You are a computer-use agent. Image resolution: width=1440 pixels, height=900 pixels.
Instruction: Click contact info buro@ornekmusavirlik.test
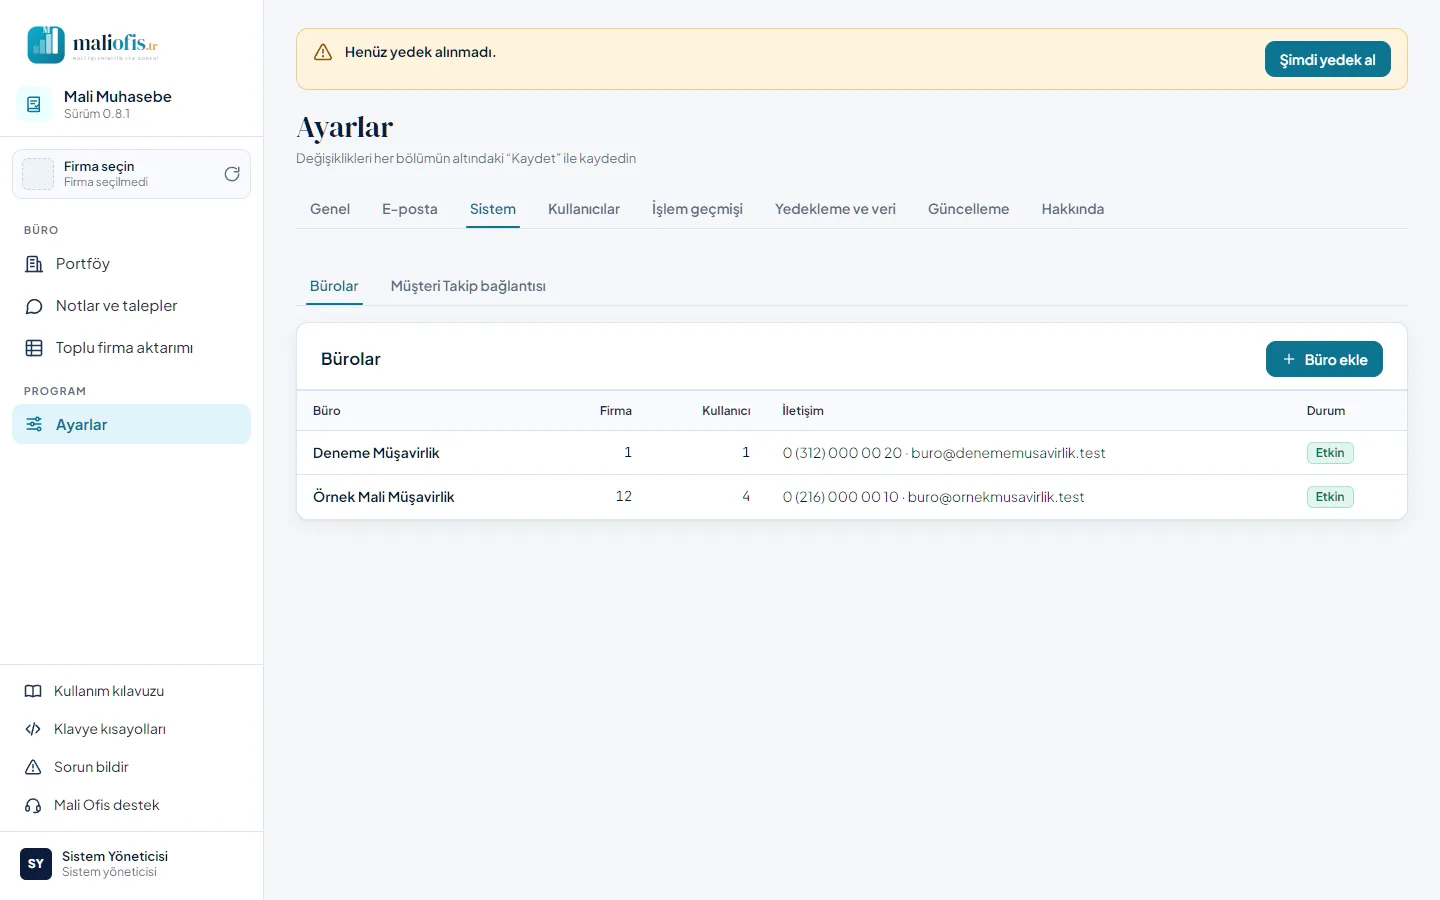coord(996,497)
